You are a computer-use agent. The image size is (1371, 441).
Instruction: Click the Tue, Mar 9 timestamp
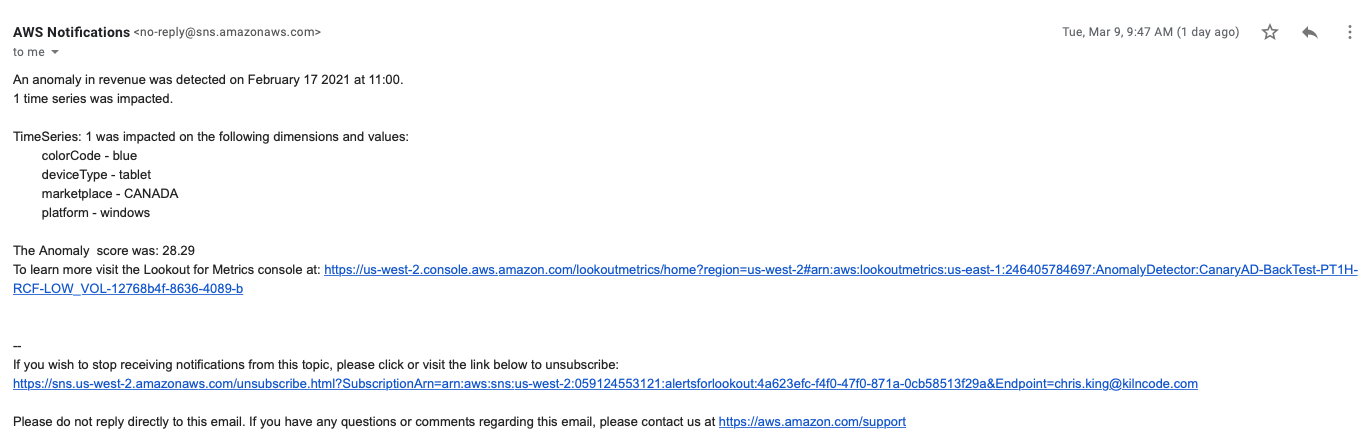tap(1150, 32)
